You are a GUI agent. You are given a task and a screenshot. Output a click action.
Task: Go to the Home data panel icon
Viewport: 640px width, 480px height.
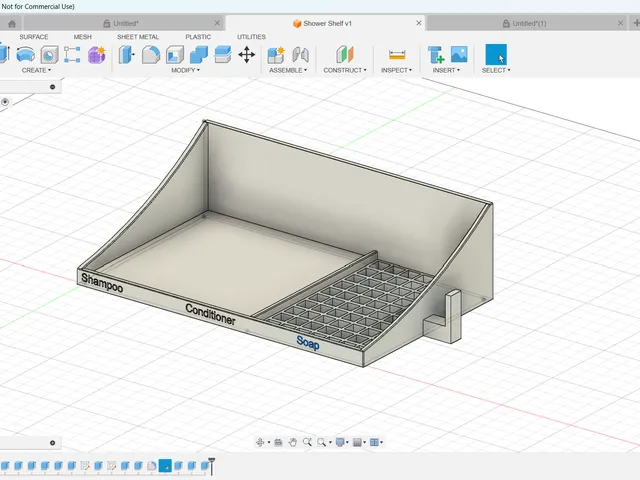point(12,24)
